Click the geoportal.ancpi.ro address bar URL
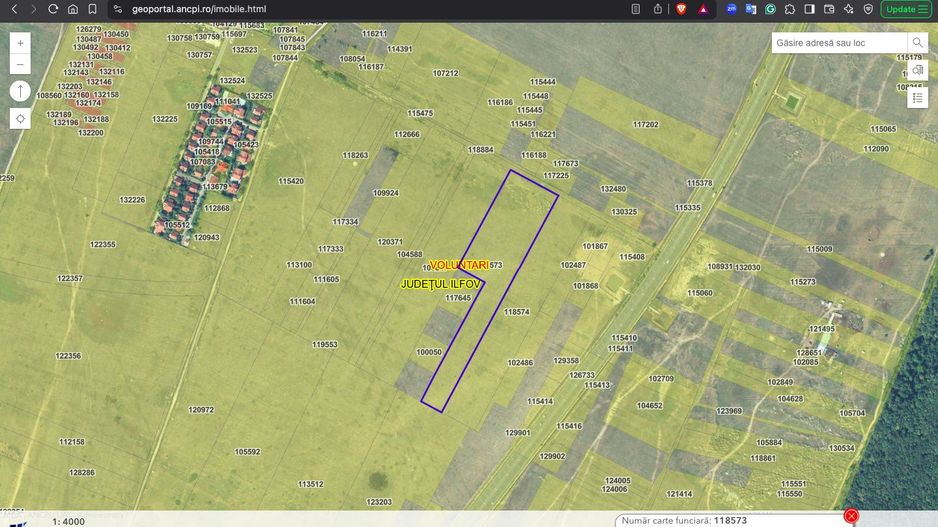Image resolution: width=938 pixels, height=527 pixels. [199, 9]
